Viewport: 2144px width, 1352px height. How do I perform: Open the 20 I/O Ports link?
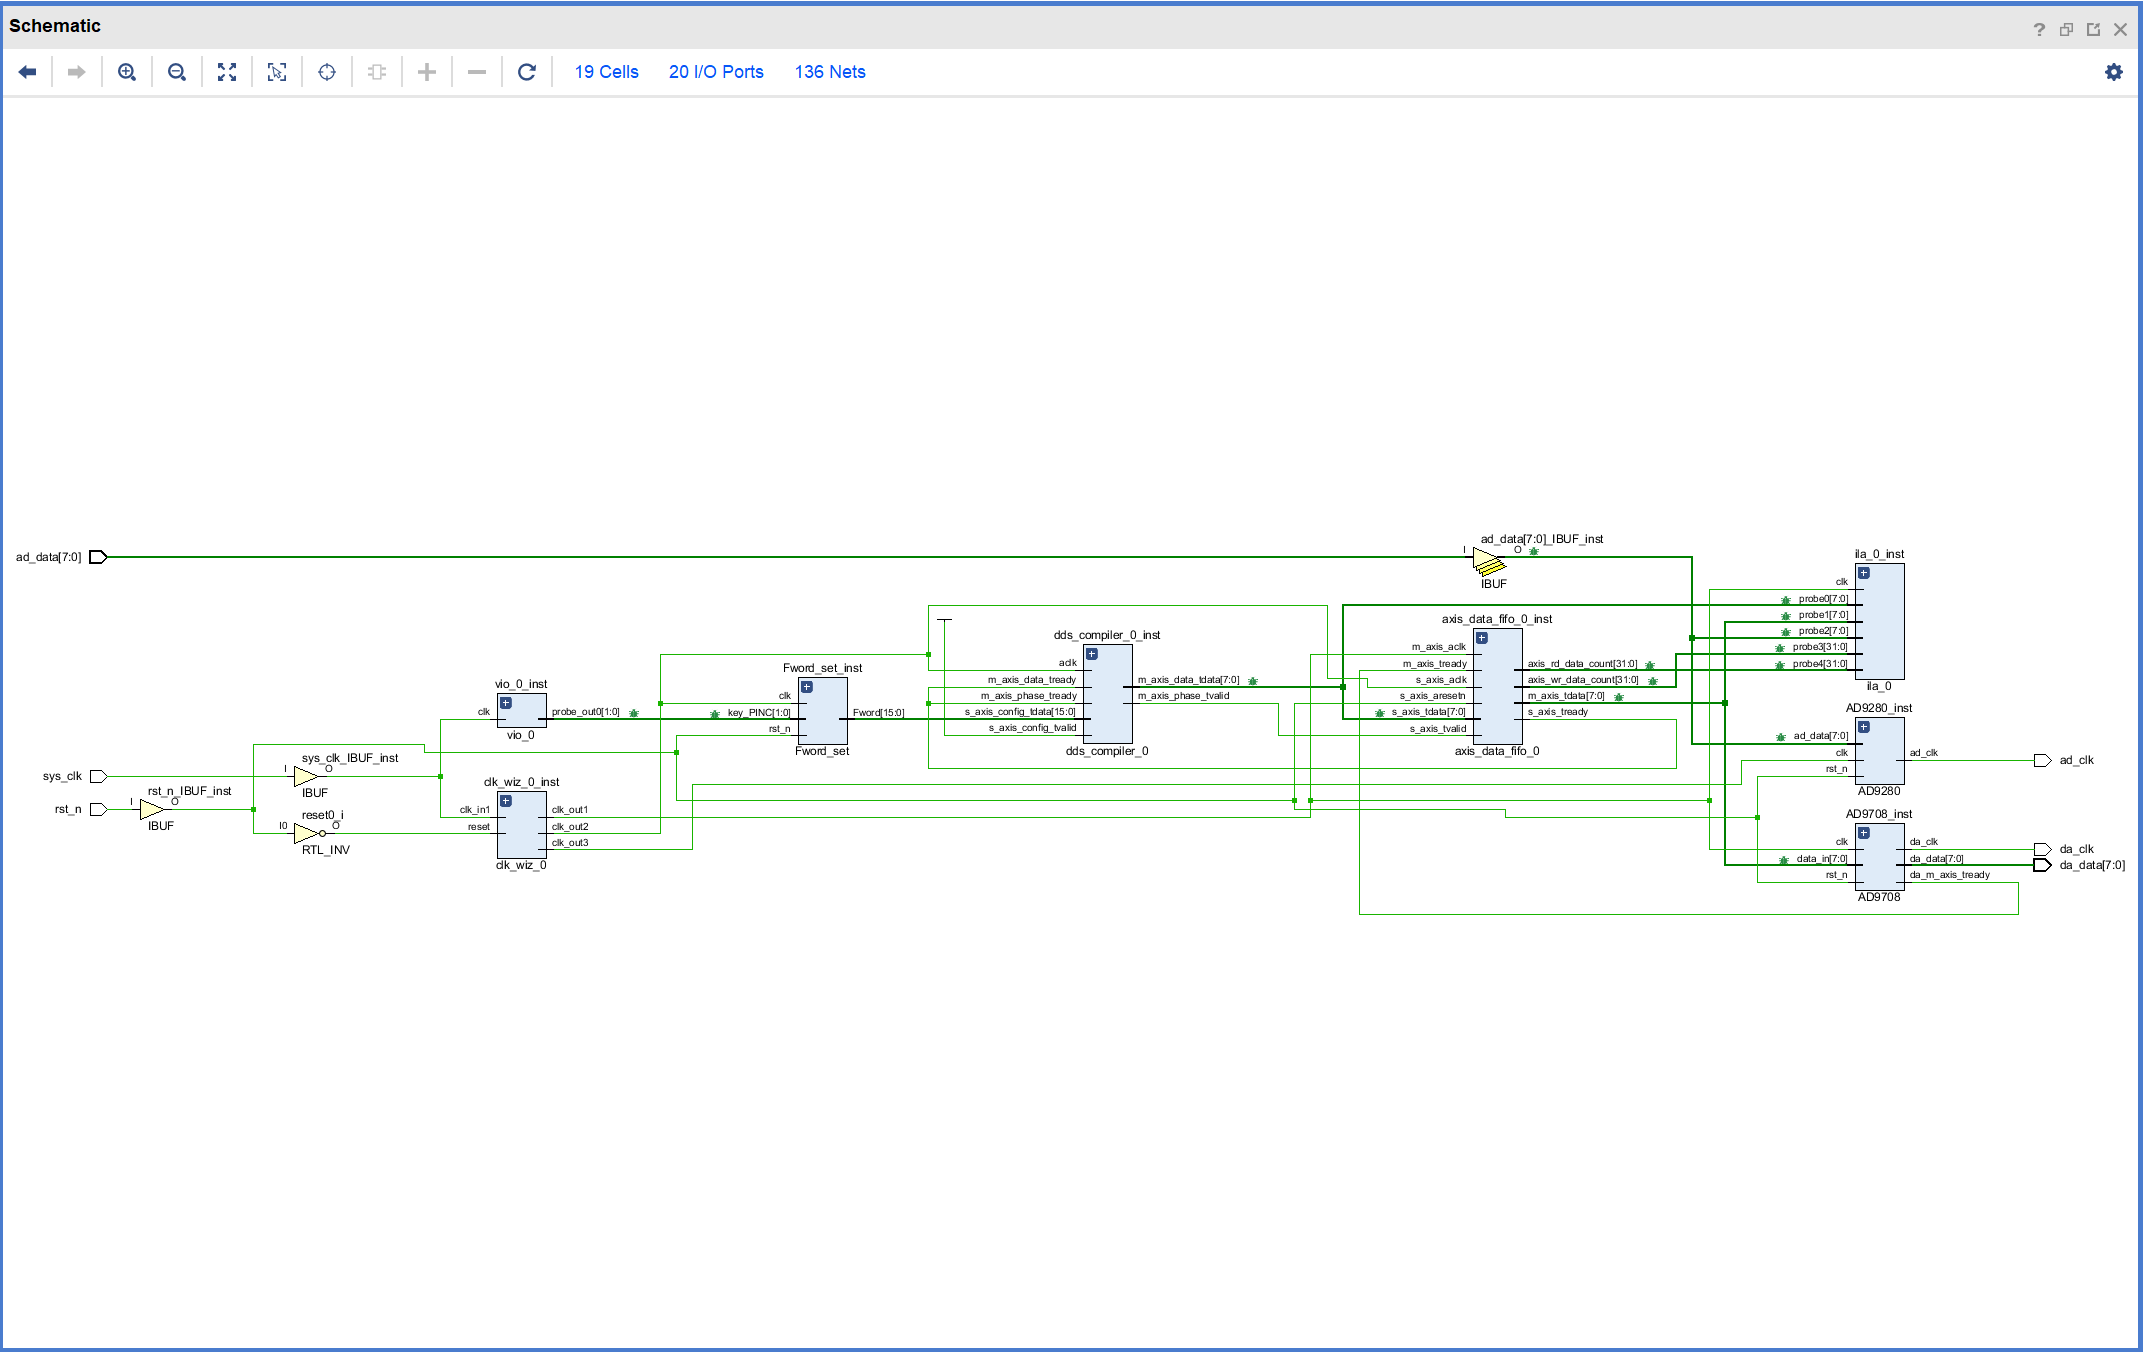click(x=716, y=72)
